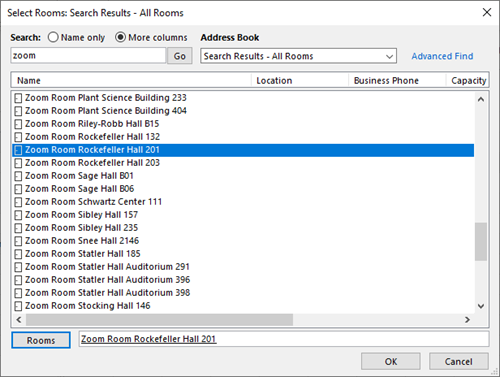Open the Address Book dropdown

298,56
